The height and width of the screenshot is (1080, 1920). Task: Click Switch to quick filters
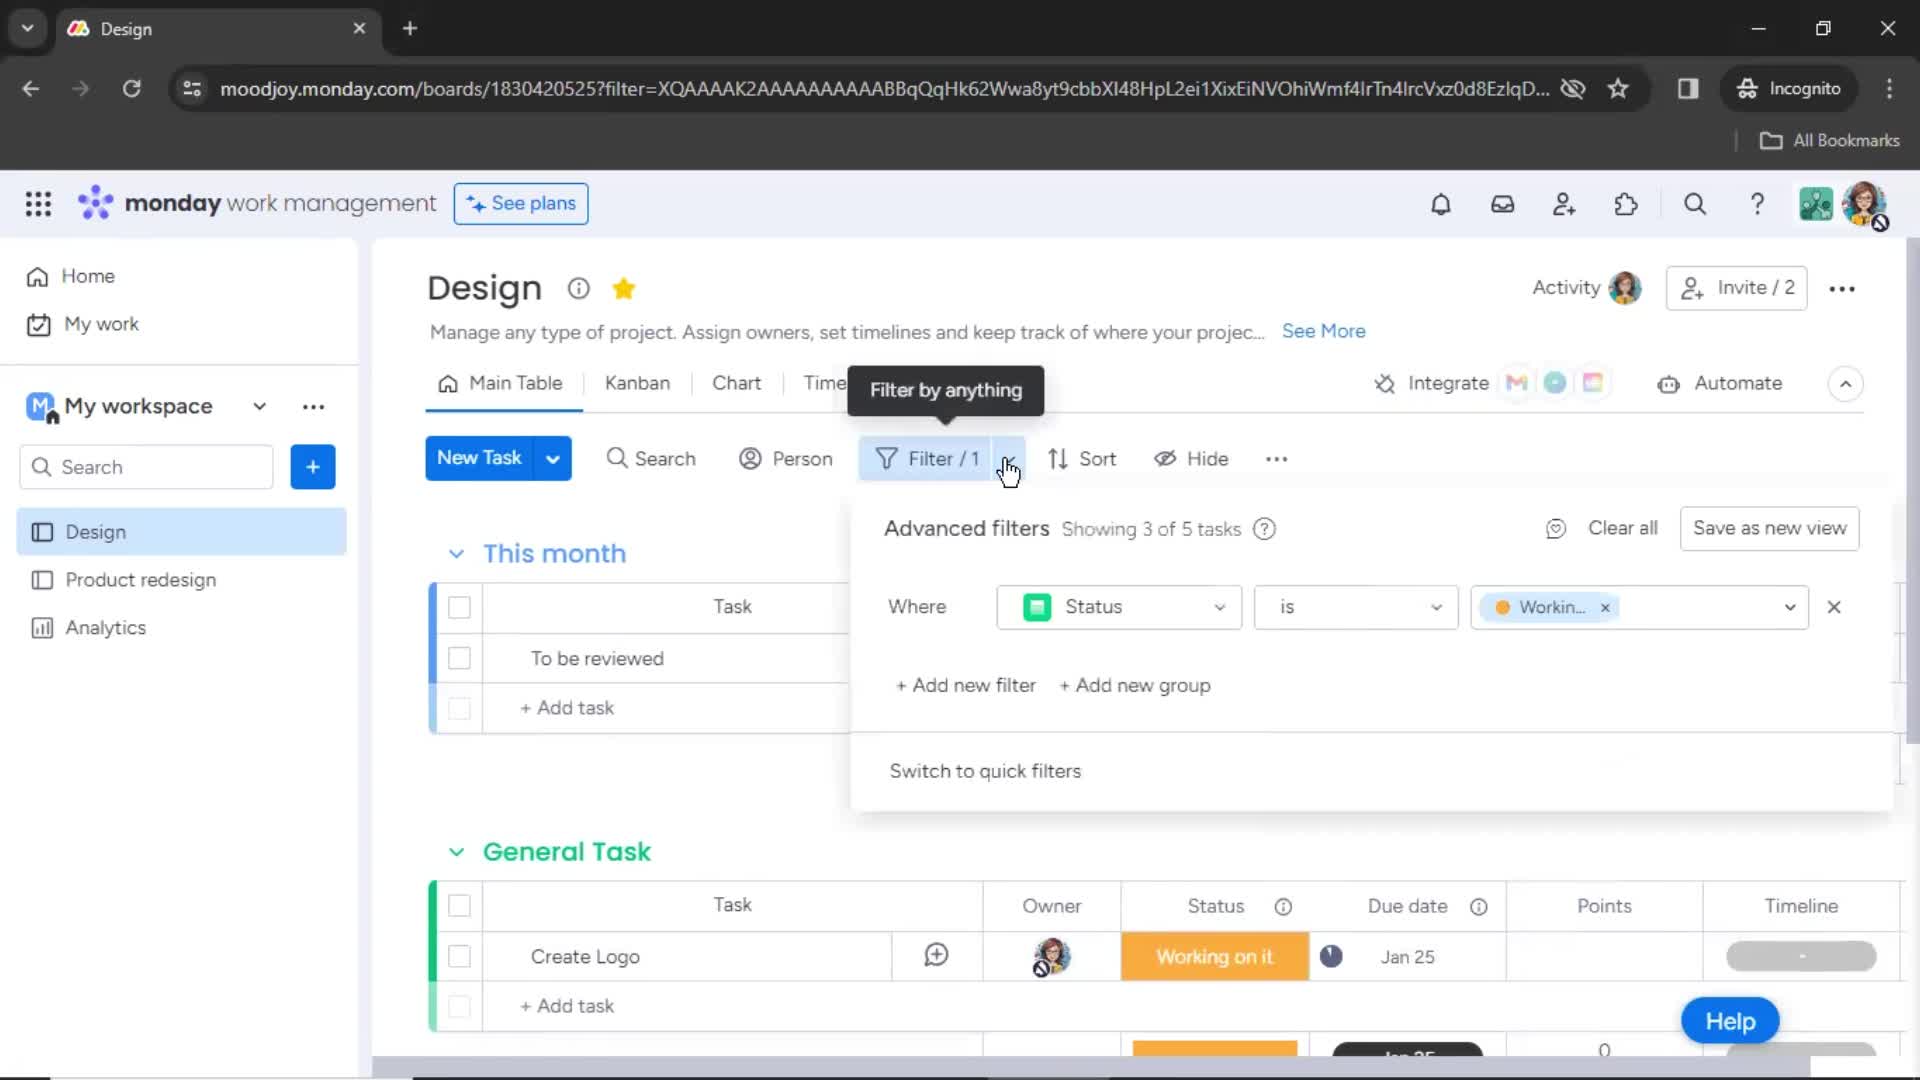(x=985, y=772)
